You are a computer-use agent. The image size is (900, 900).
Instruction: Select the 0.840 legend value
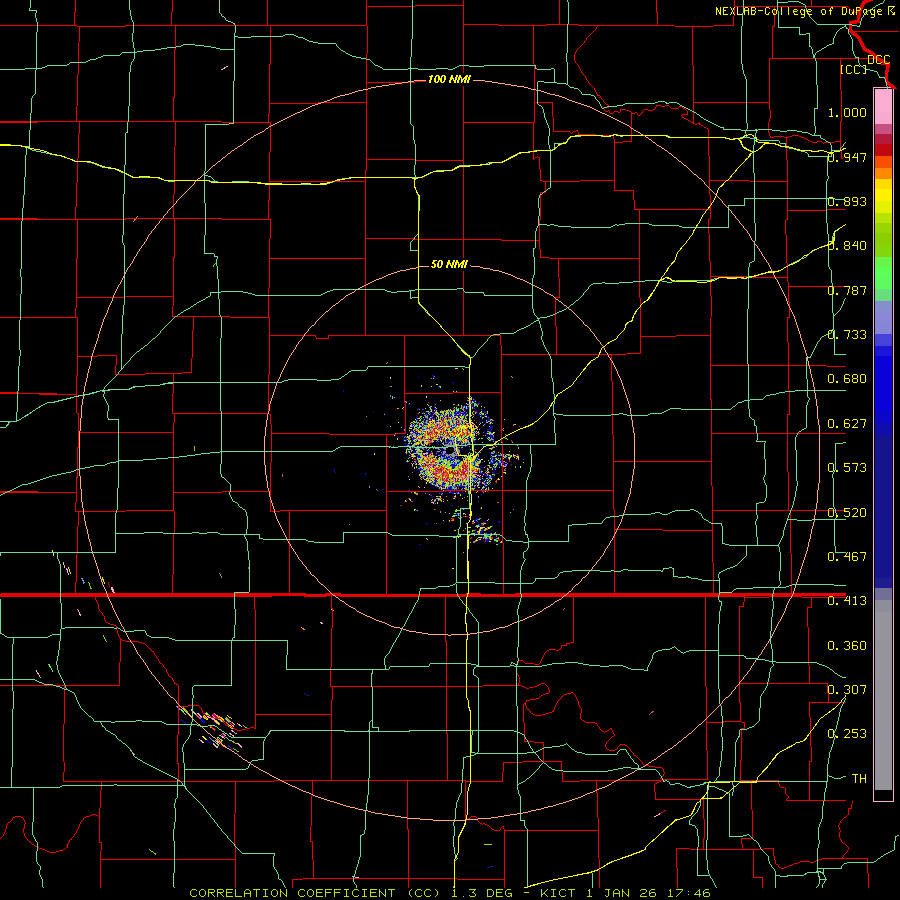847,246
